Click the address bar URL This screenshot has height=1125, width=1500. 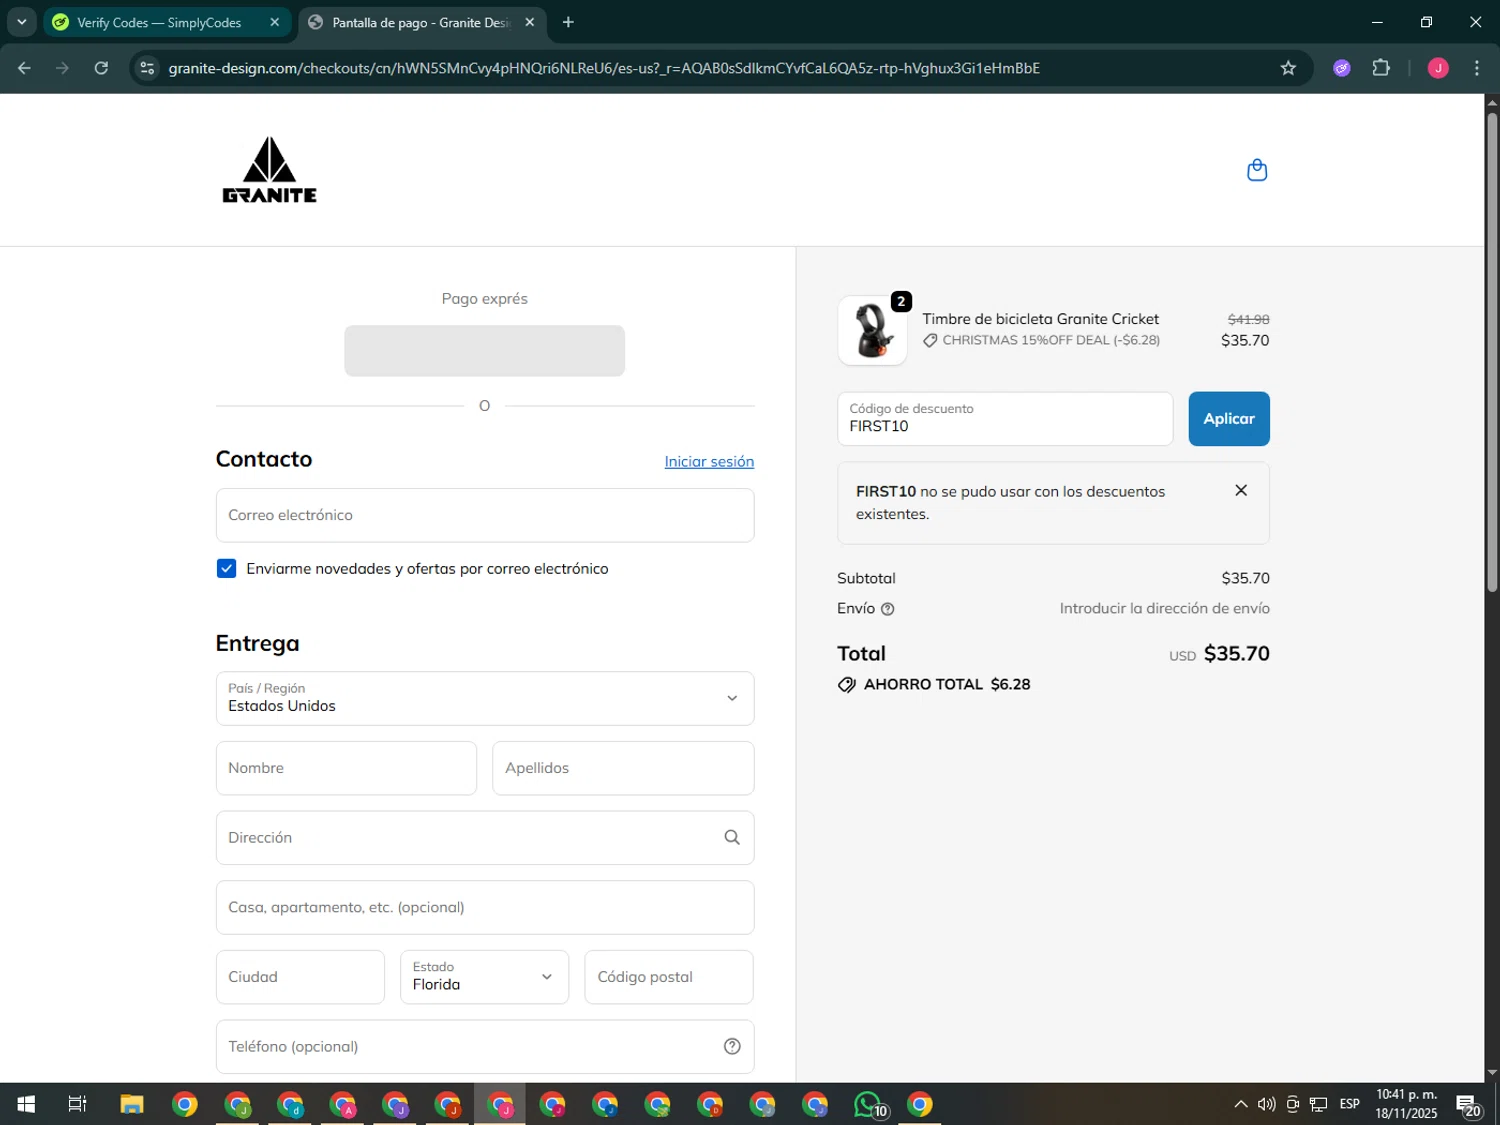(x=604, y=68)
